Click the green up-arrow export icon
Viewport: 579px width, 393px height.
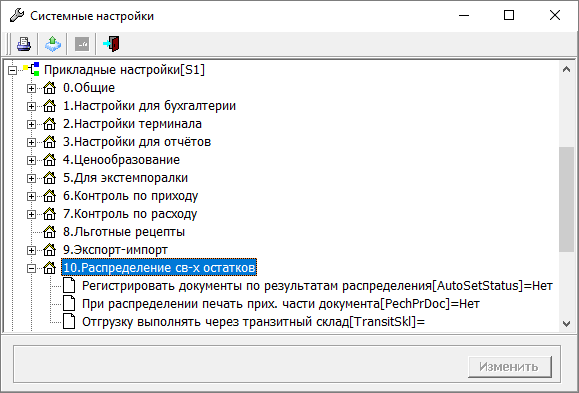[53, 44]
